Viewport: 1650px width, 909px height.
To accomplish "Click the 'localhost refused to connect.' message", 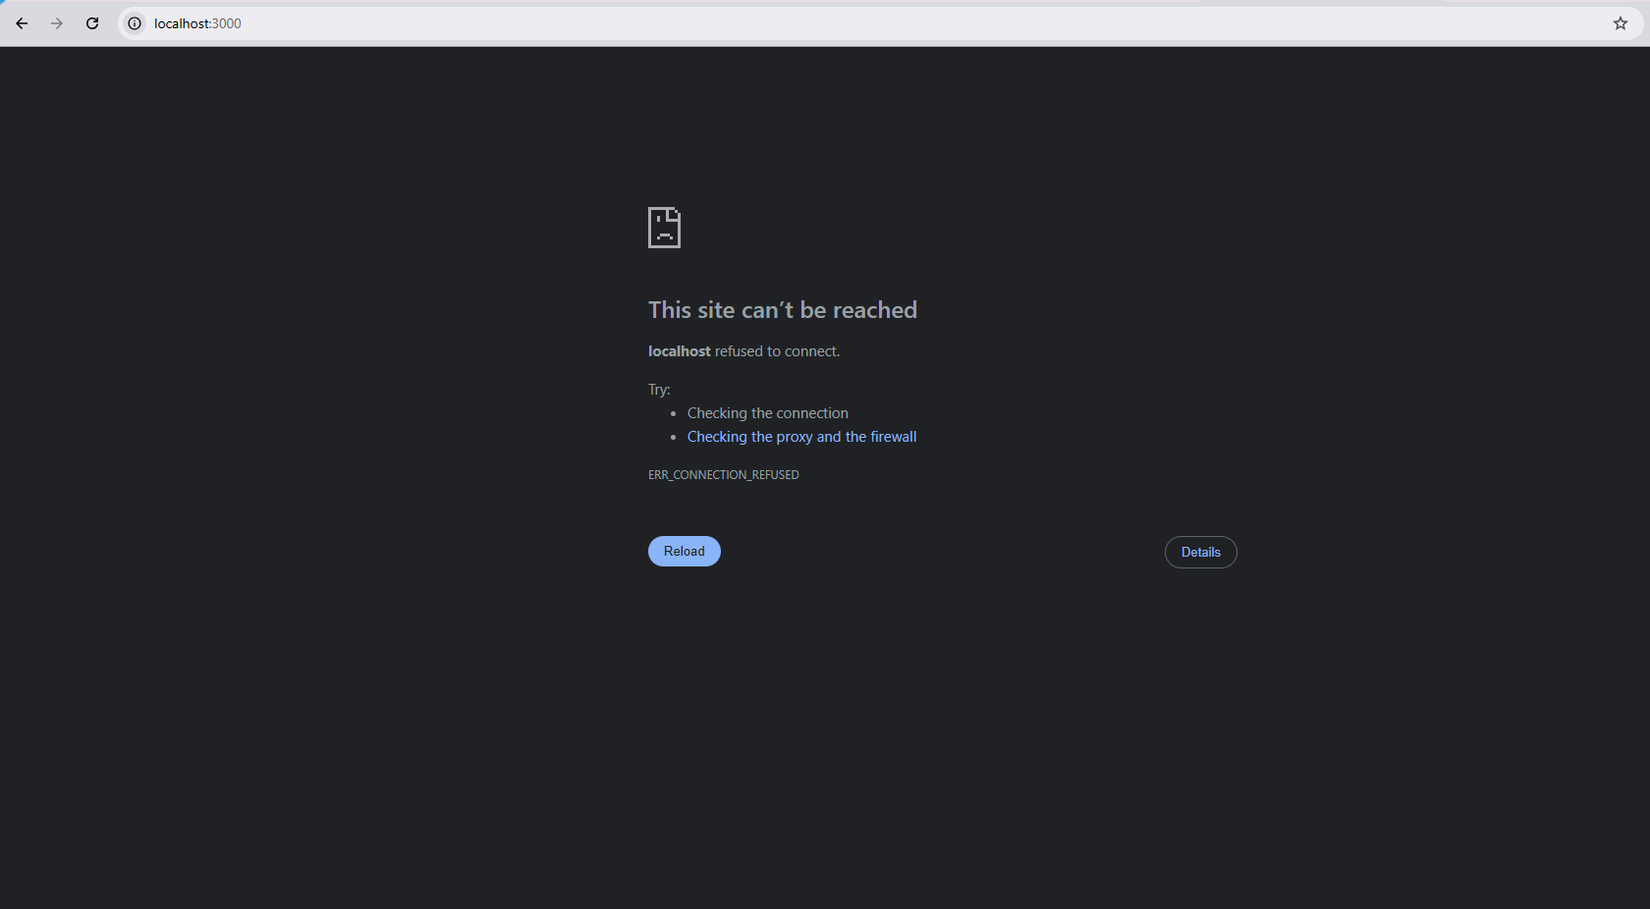I will 744,351.
